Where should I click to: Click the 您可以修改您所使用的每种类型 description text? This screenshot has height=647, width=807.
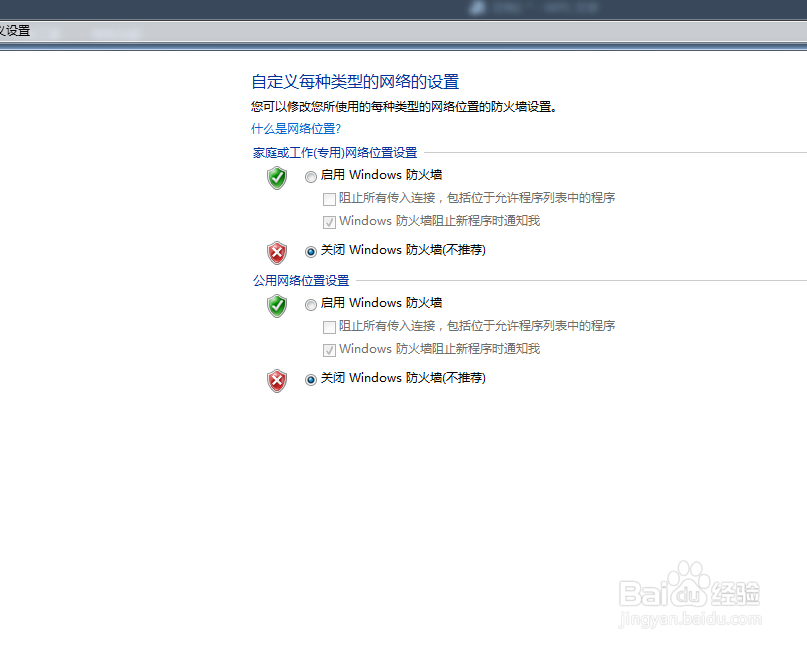404,107
